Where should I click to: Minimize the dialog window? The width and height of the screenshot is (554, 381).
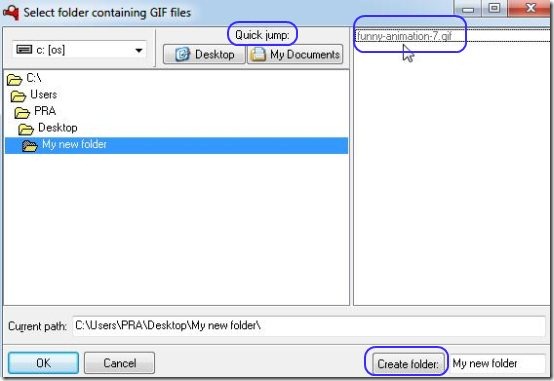(x=468, y=8)
